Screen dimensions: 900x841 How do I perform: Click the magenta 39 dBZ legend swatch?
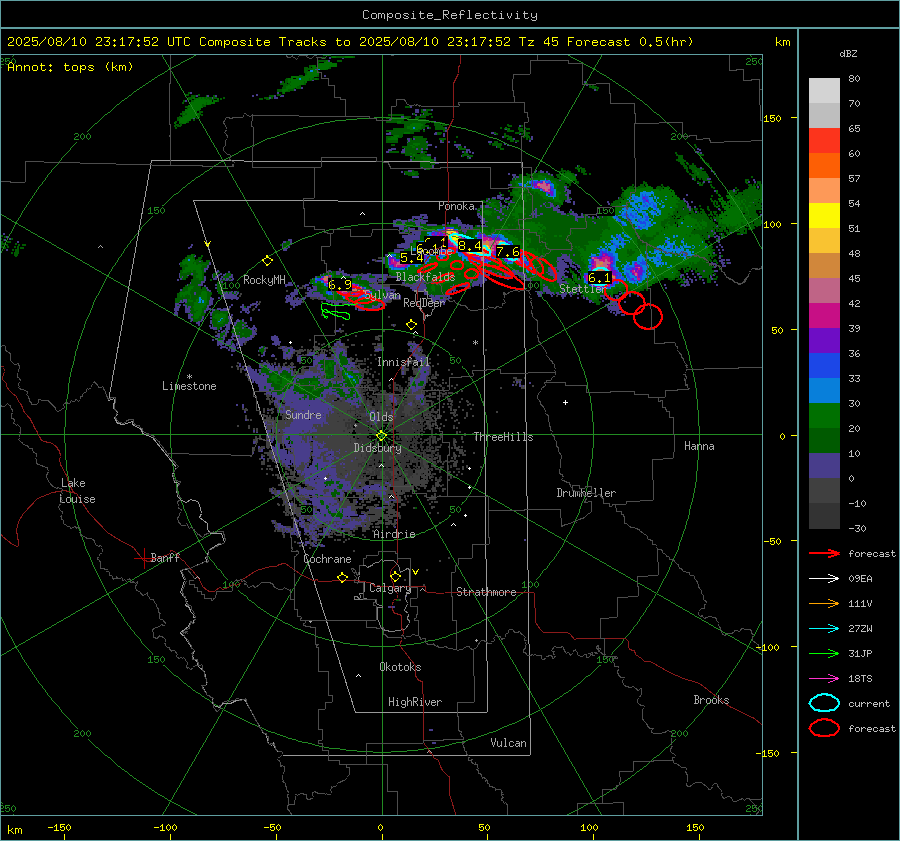(824, 315)
